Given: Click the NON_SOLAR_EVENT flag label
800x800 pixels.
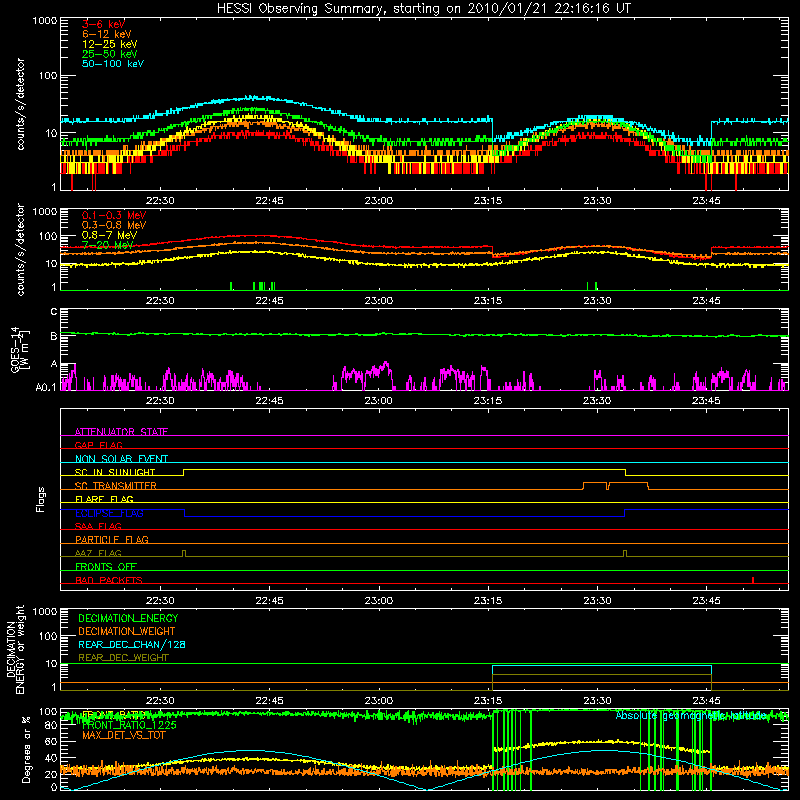Looking at the screenshot, I should 121,459.
